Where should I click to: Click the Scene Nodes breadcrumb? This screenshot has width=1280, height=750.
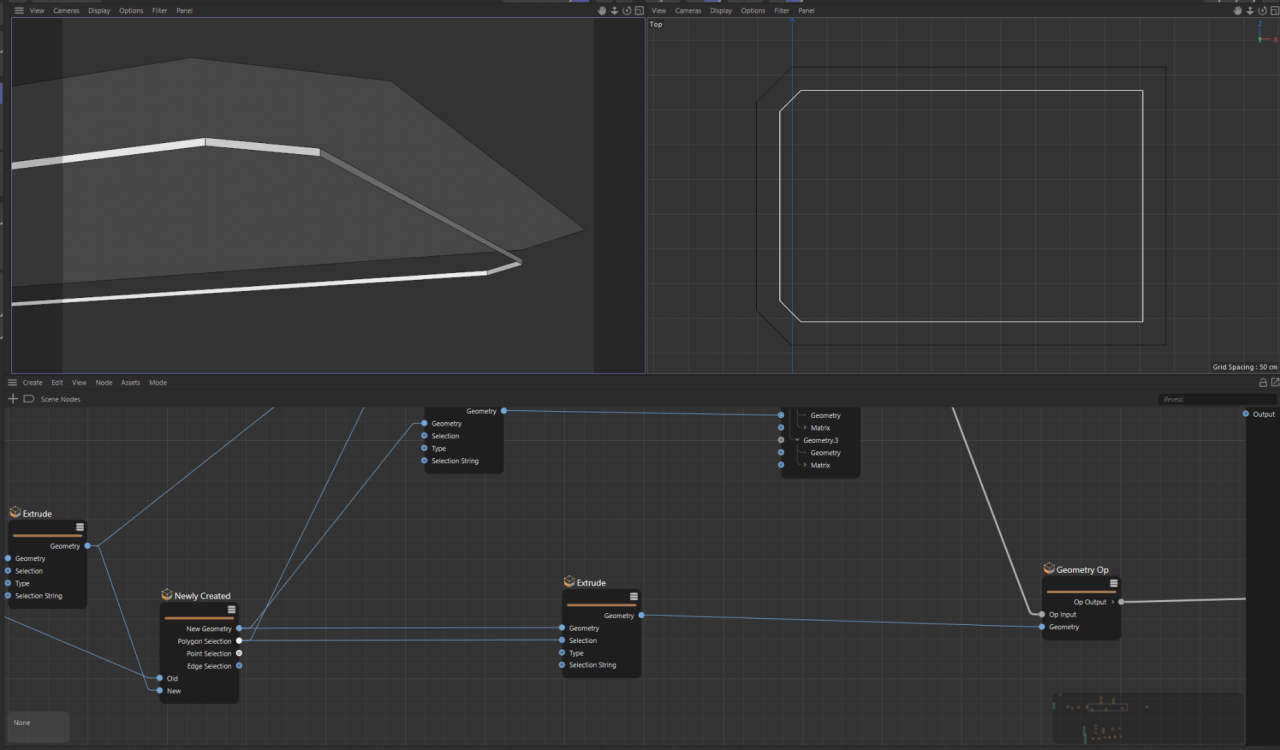point(61,399)
